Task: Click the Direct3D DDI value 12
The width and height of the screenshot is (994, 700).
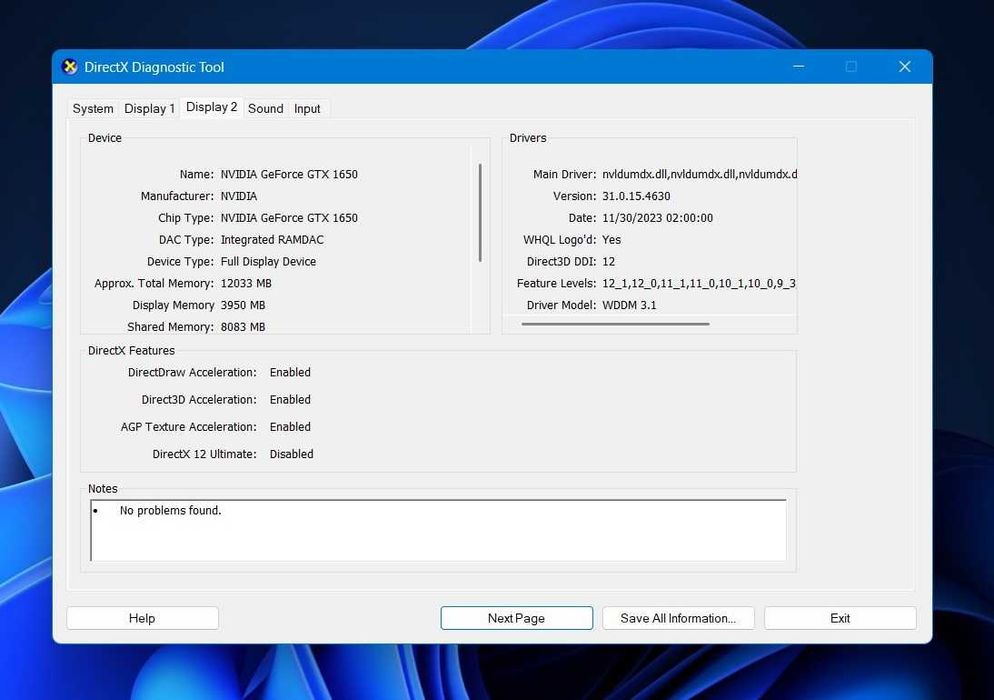Action: pos(609,261)
